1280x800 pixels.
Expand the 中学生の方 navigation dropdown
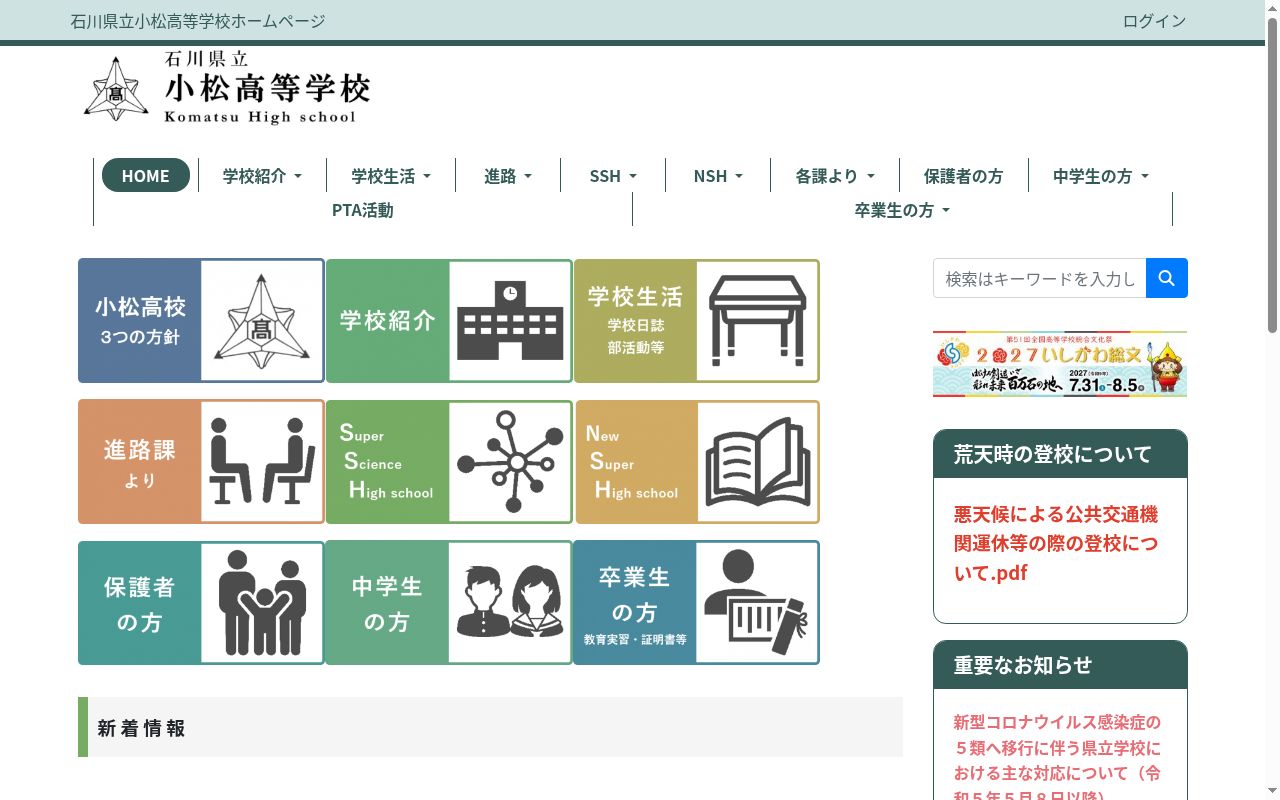tap(1100, 175)
